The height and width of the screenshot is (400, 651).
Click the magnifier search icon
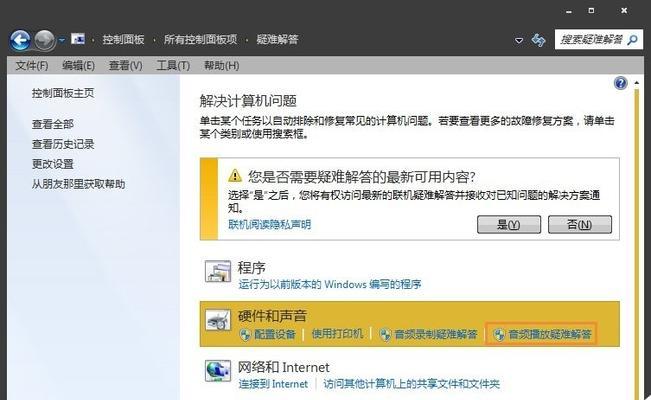(x=633, y=40)
